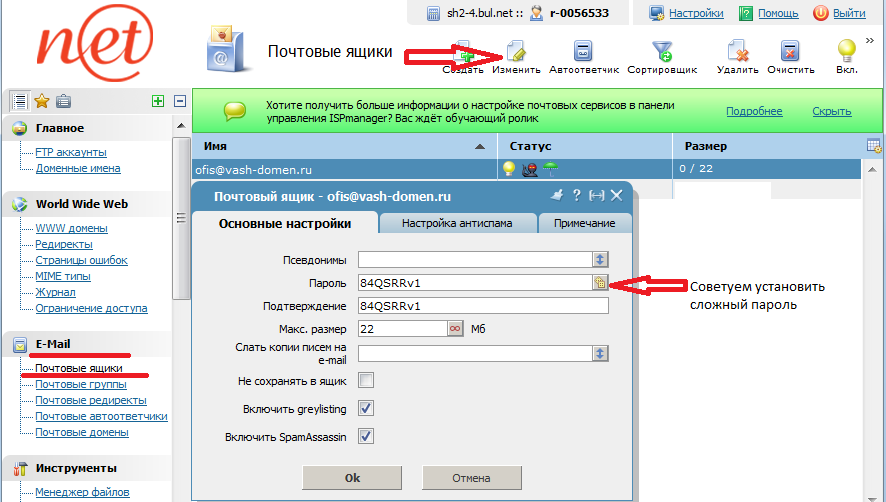Switch to the Настройка антиспама tab
The height and width of the screenshot is (502, 886).
[x=457, y=223]
